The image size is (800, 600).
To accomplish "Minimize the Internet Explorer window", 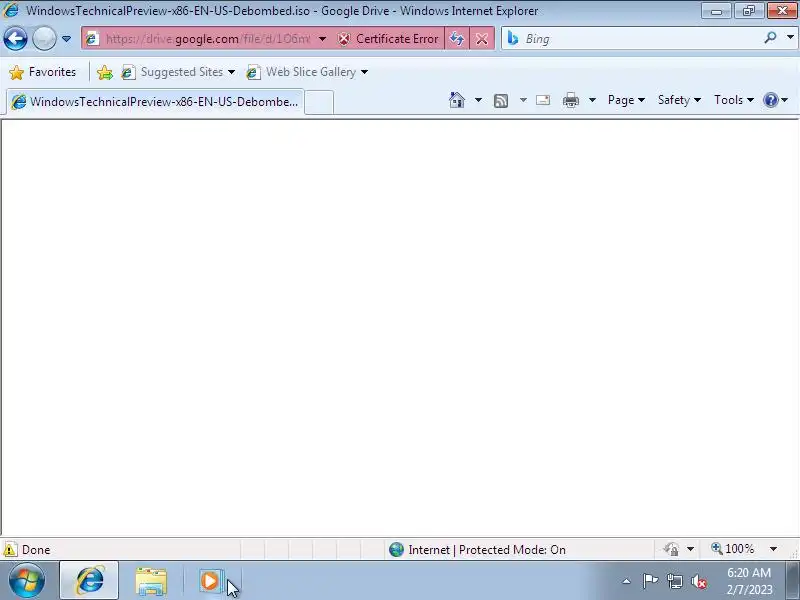I will pos(716,11).
